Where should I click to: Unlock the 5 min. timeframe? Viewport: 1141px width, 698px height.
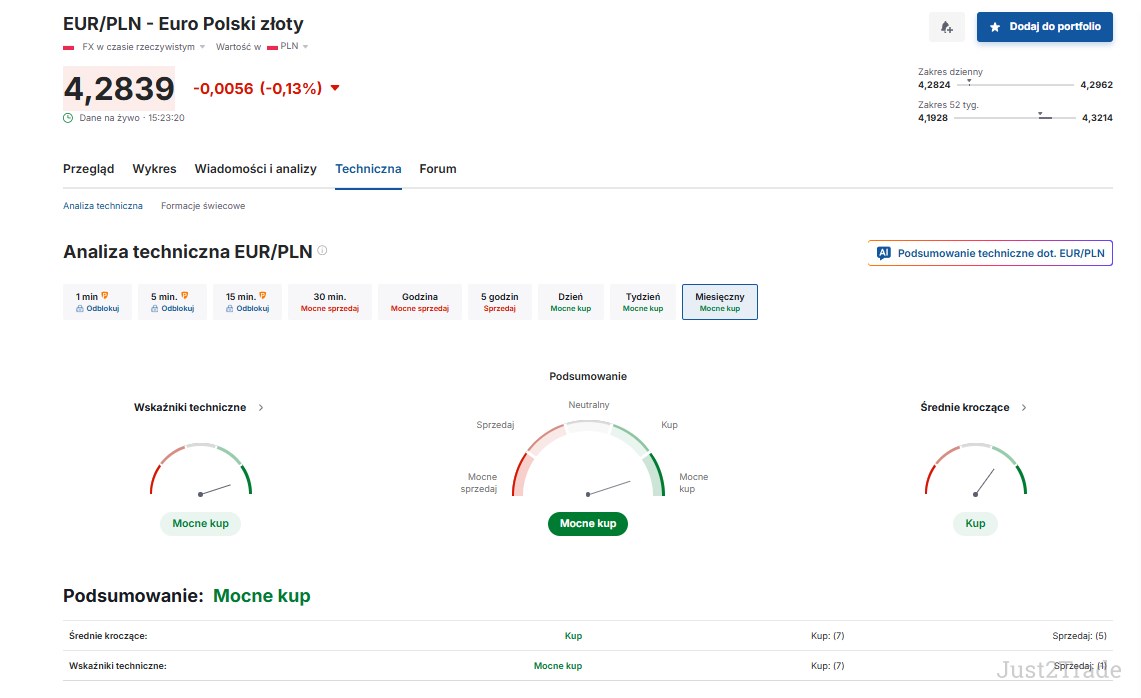(x=172, y=302)
